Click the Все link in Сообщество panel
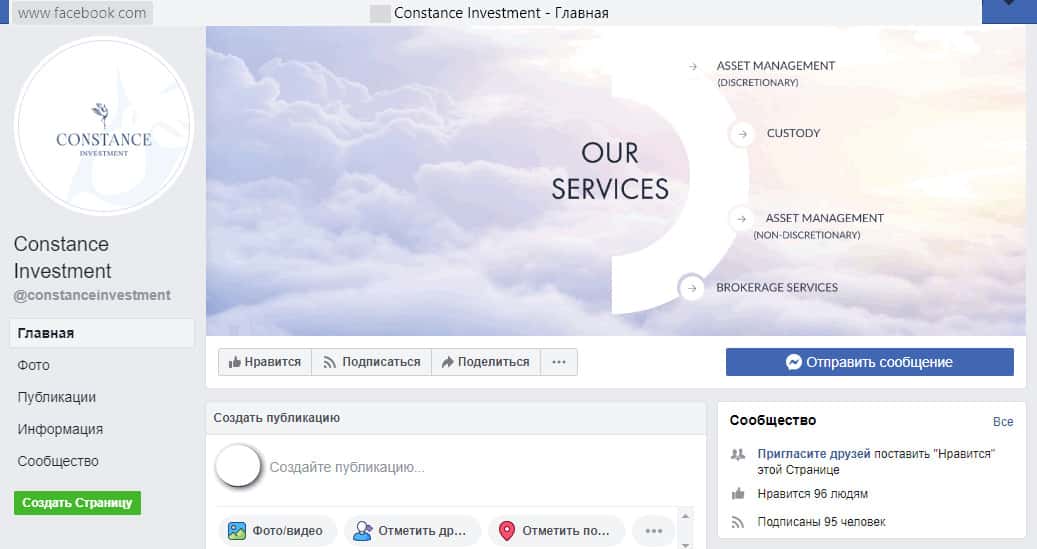Viewport: 1037px width, 549px height. point(1003,421)
